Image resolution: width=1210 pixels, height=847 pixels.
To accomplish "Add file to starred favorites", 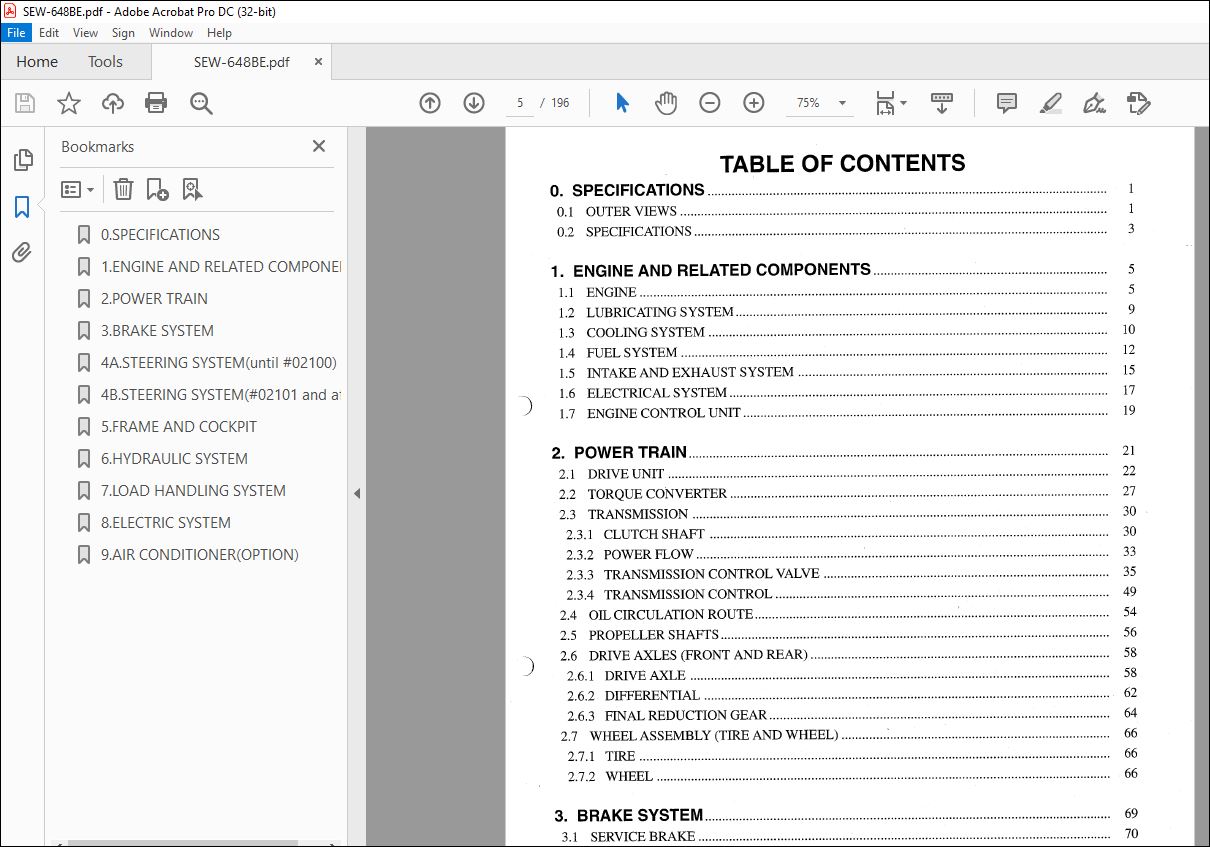I will [68, 103].
